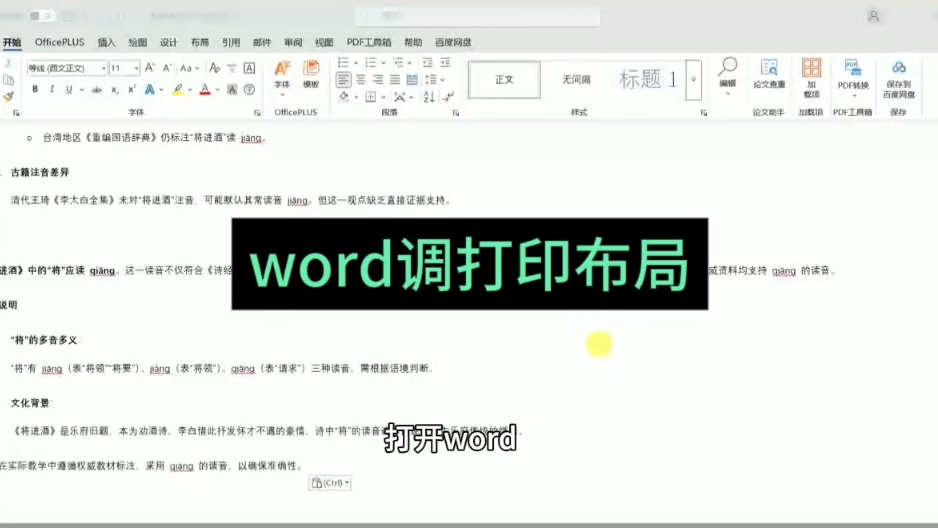938x528 pixels.
Task: Toggle underline formatting
Action: click(x=69, y=89)
